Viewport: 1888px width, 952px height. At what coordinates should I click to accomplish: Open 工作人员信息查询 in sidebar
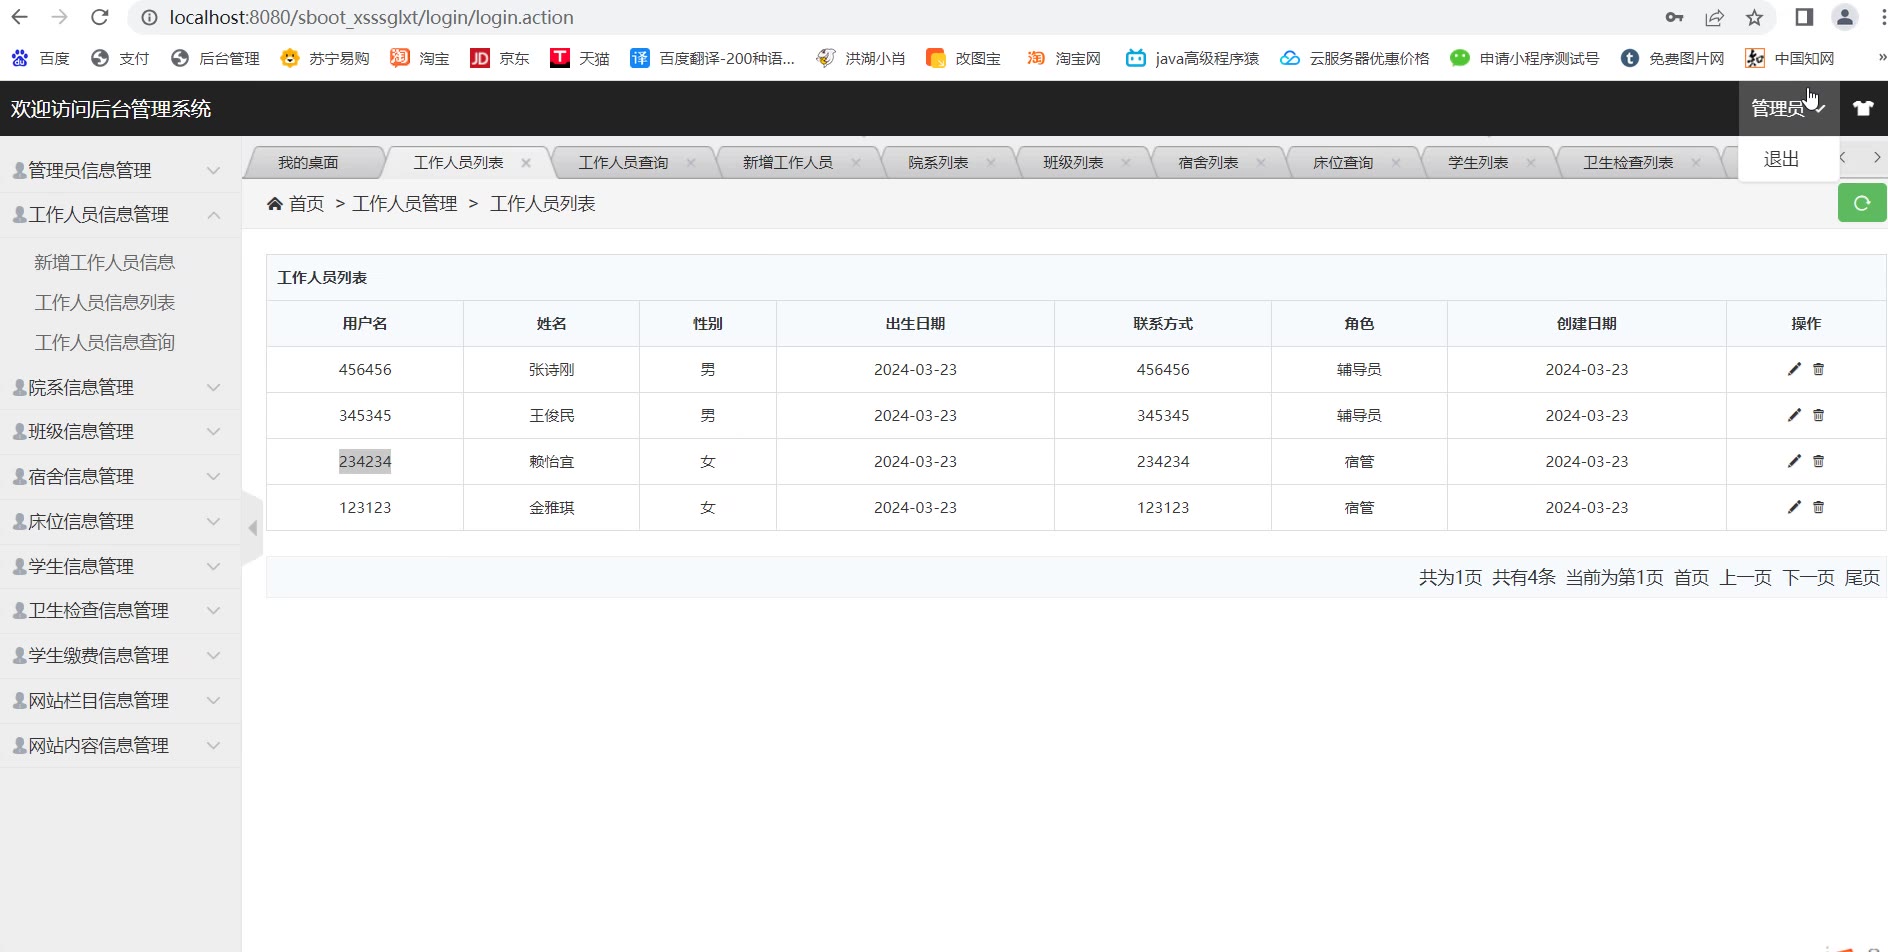(x=105, y=343)
